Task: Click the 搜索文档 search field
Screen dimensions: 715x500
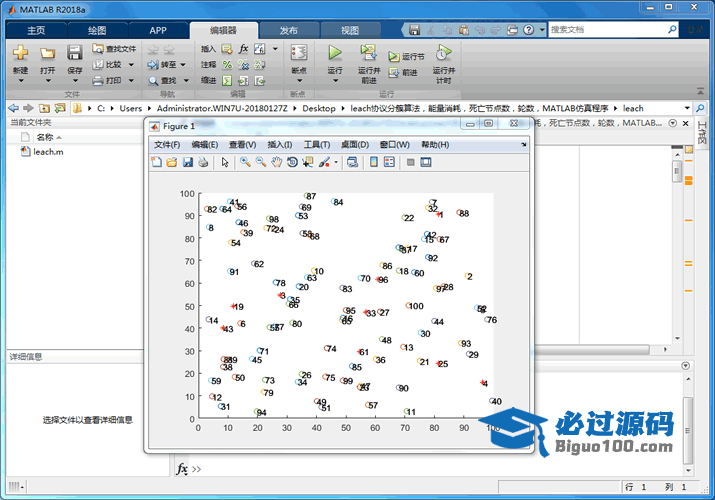Action: (607, 30)
